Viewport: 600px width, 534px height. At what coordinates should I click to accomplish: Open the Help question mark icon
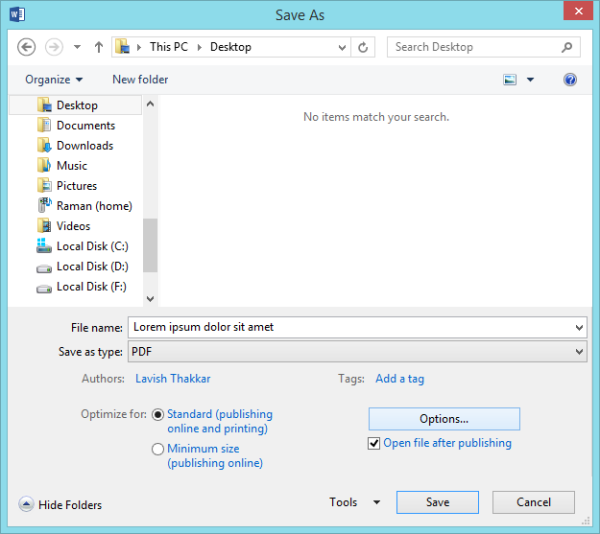[570, 80]
